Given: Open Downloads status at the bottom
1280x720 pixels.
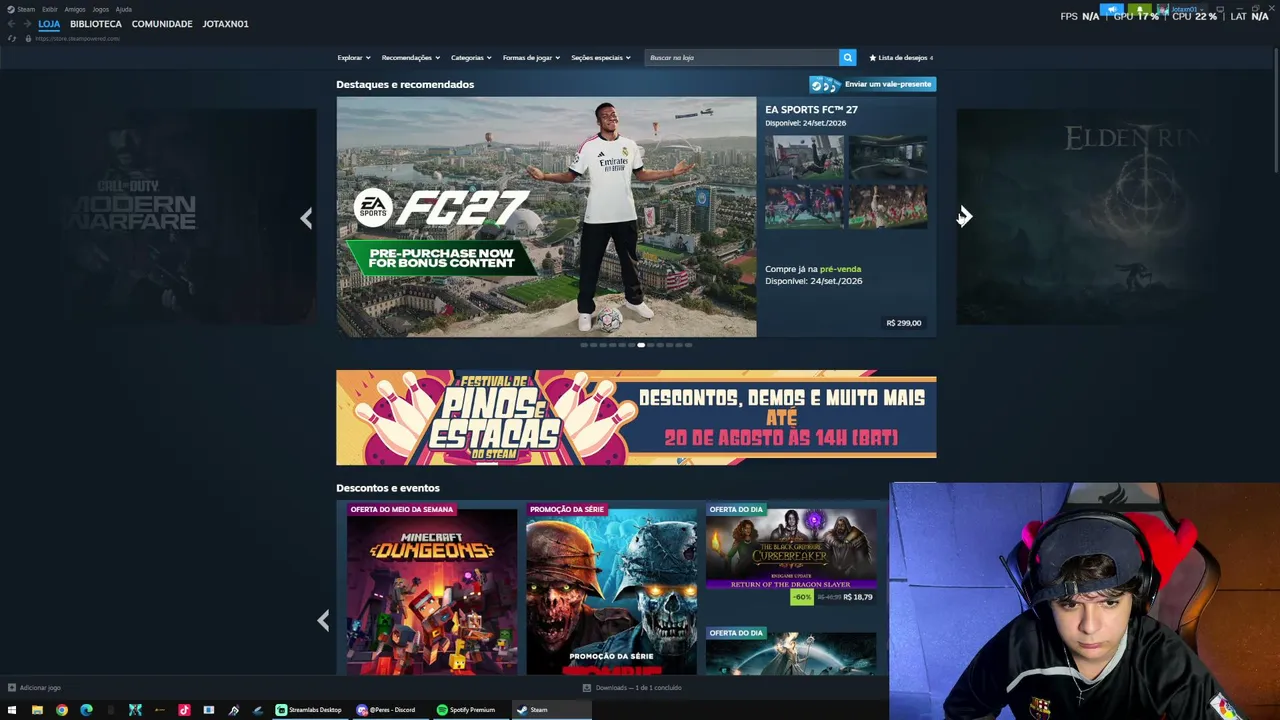Looking at the screenshot, I should pyautogui.click(x=632, y=688).
